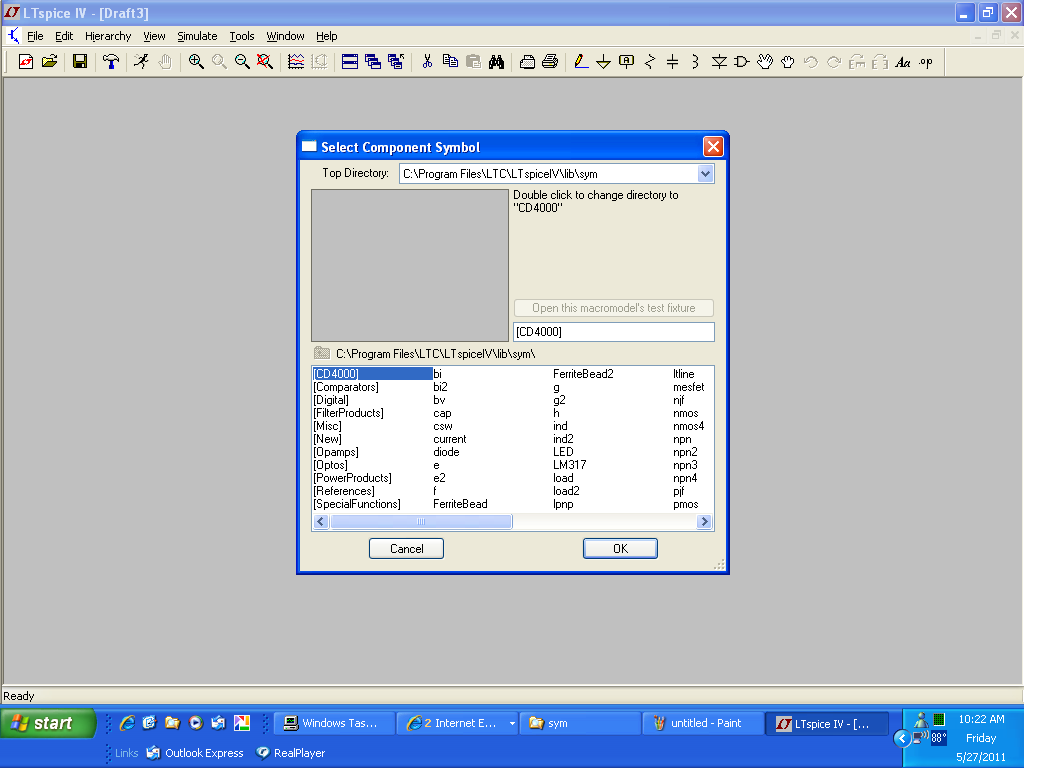Open the Internet Explorer taskbar group dropdown
The image size is (1042, 770).
(512, 723)
